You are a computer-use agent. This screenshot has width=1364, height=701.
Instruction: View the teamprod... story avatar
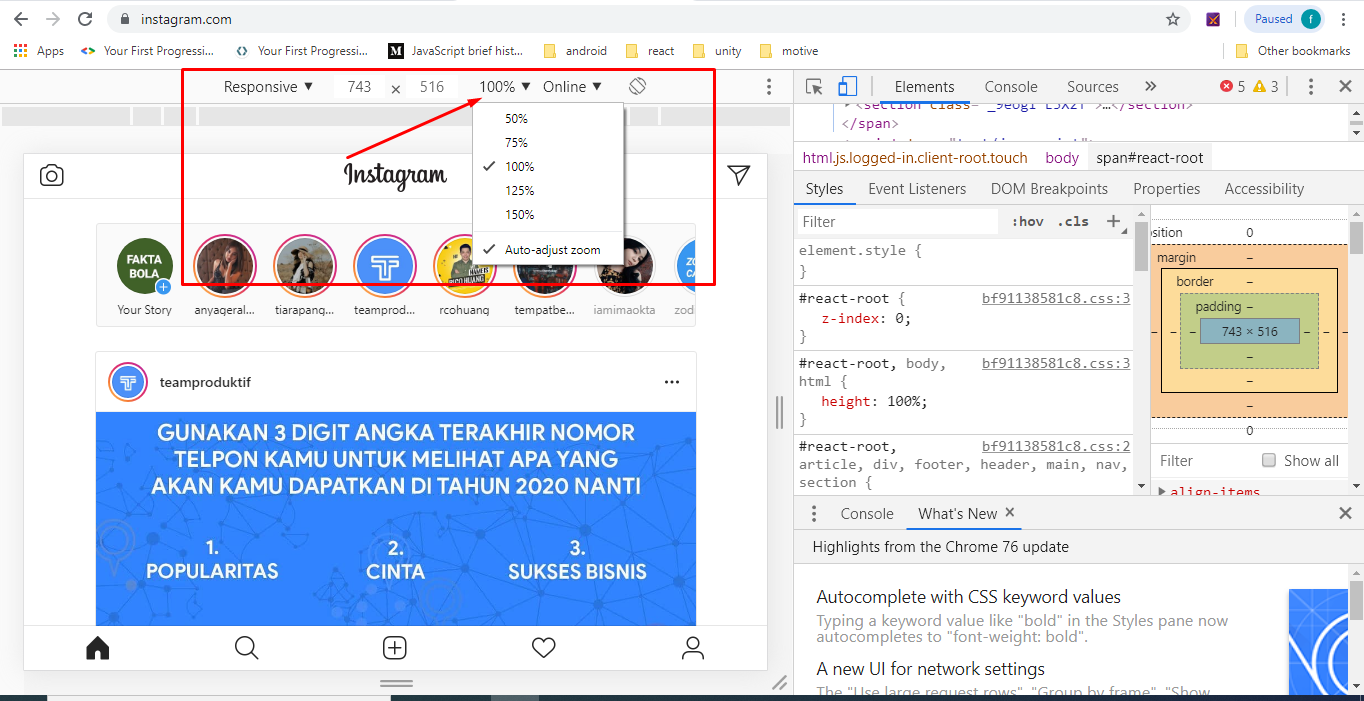(385, 266)
